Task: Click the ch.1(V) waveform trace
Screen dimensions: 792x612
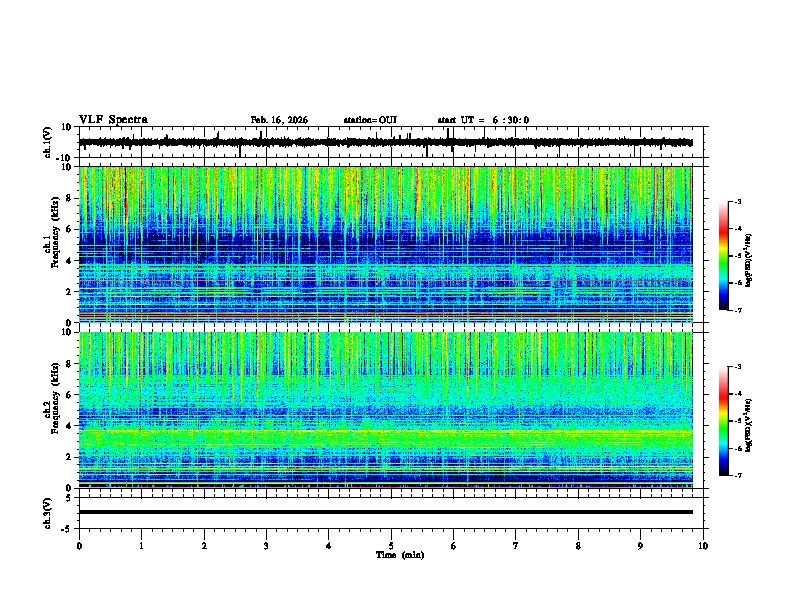Action: (386, 142)
